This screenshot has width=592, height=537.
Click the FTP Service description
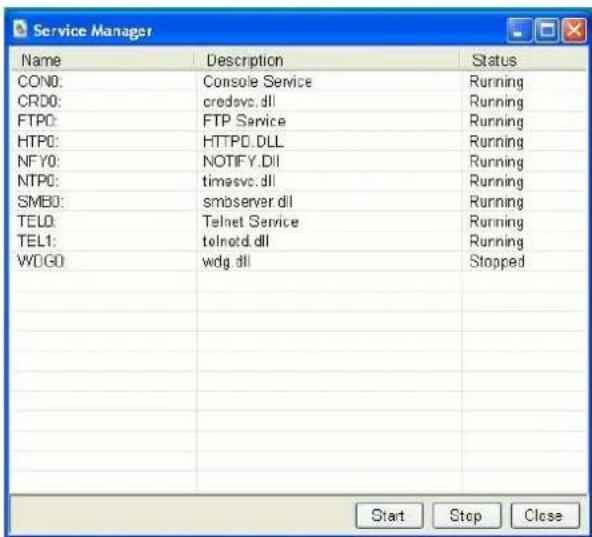(x=244, y=121)
